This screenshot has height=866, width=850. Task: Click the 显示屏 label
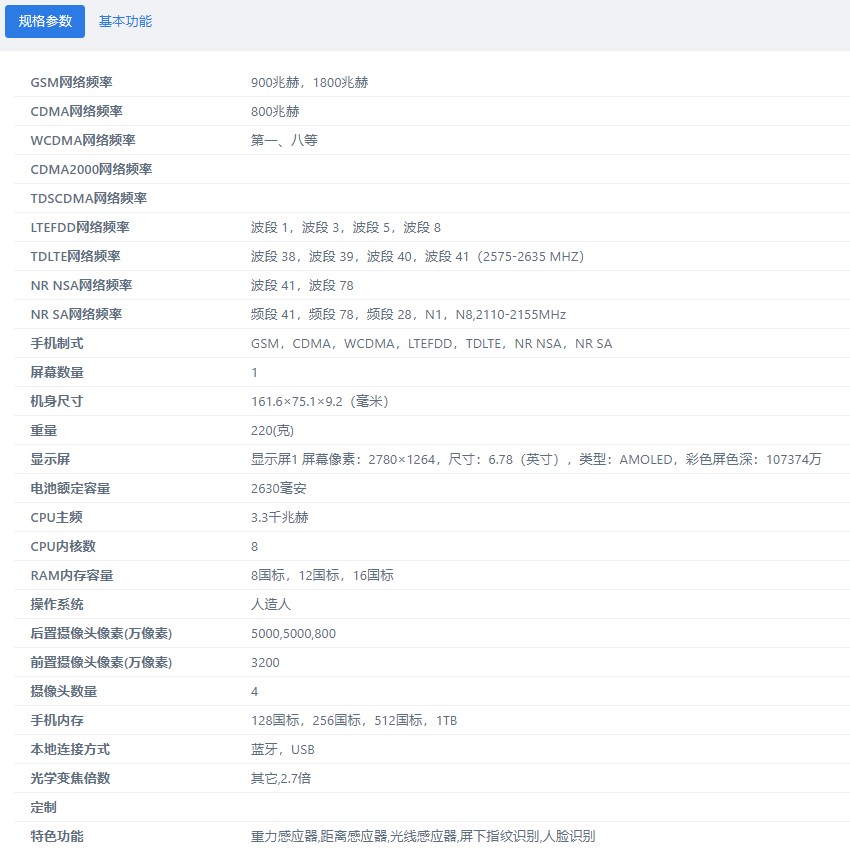(50, 459)
